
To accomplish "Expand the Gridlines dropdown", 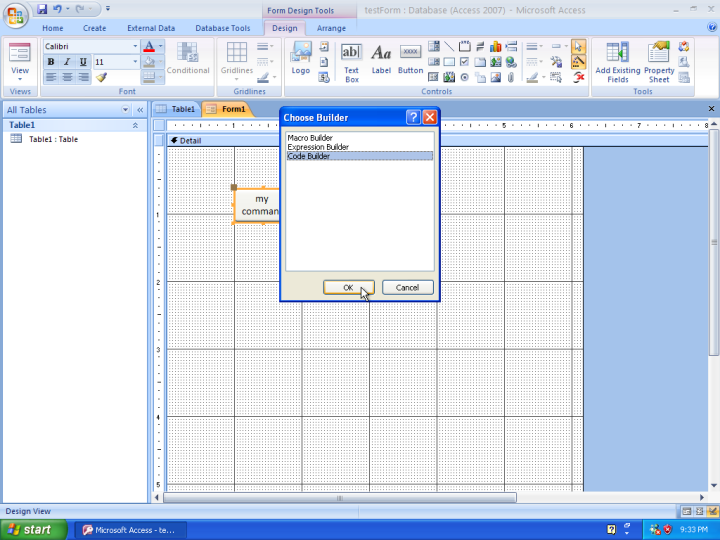I will pos(236,79).
